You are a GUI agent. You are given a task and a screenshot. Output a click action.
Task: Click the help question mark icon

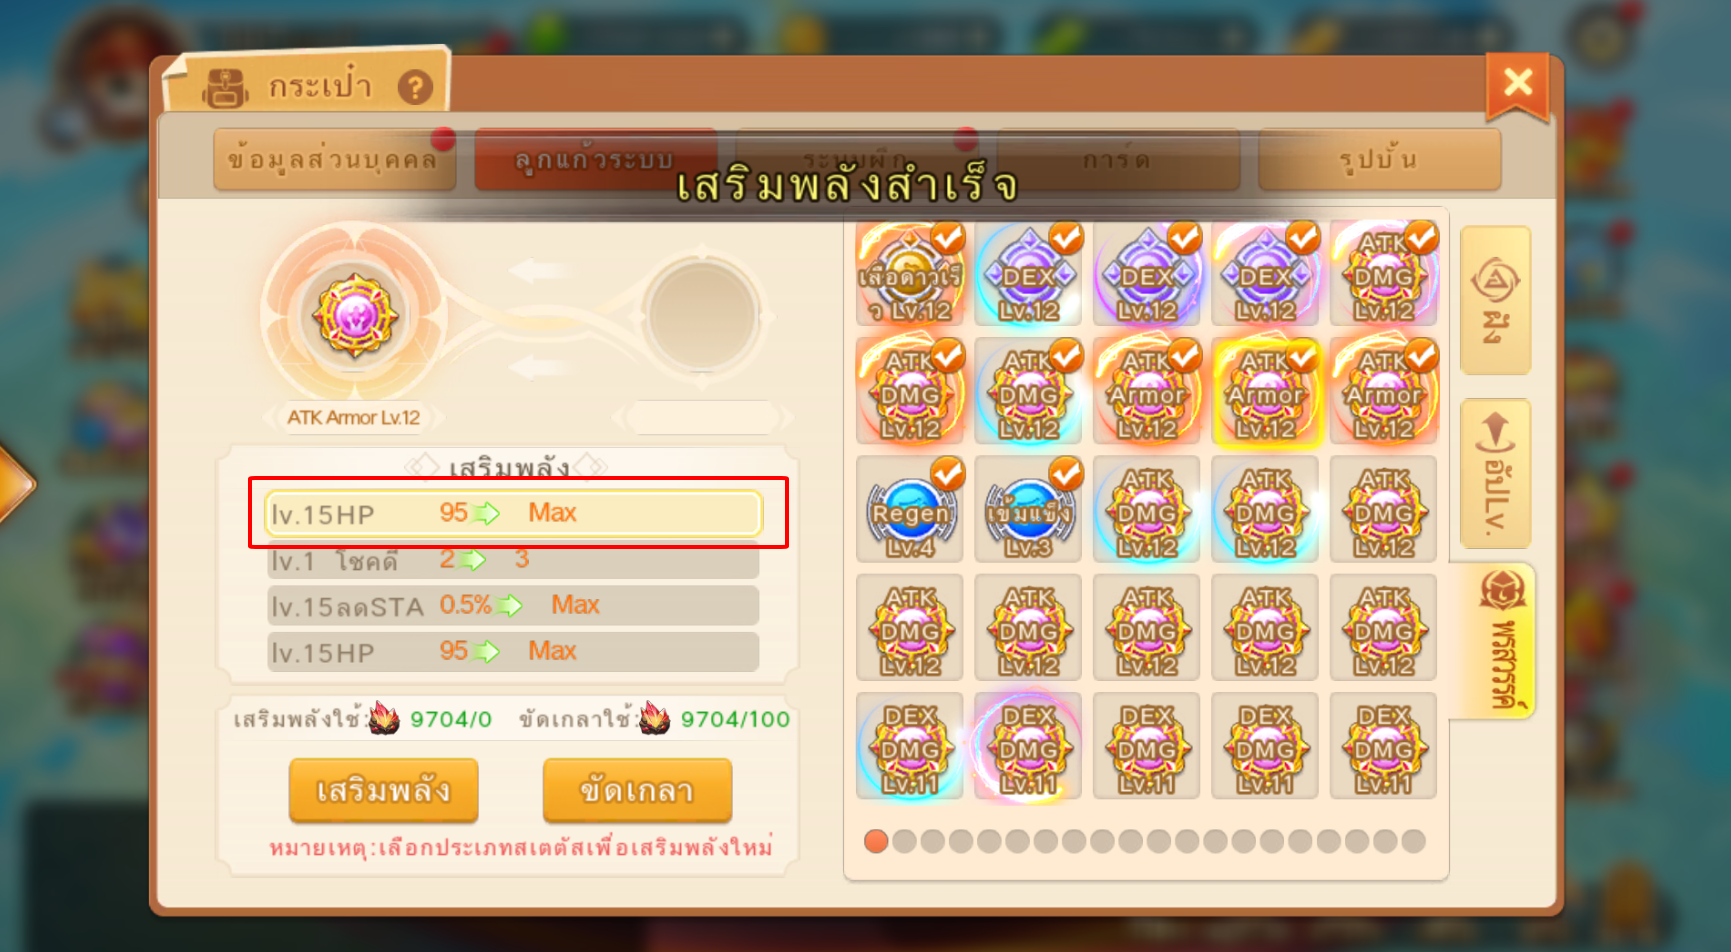(x=415, y=88)
